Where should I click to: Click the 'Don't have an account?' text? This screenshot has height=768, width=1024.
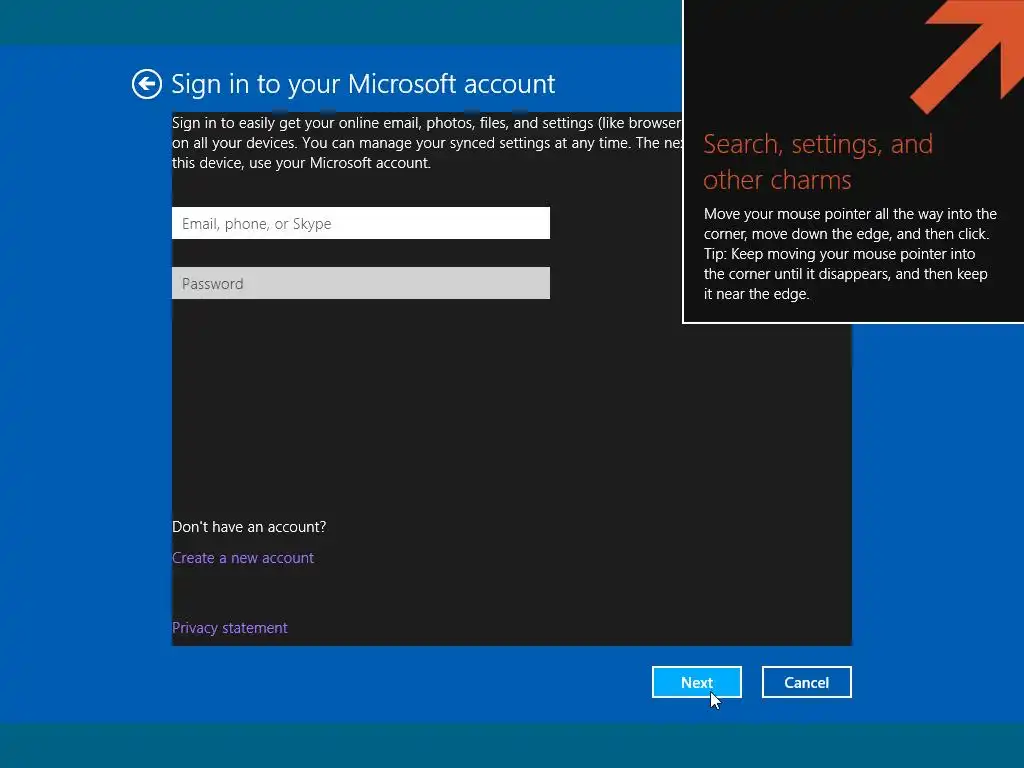tap(249, 527)
